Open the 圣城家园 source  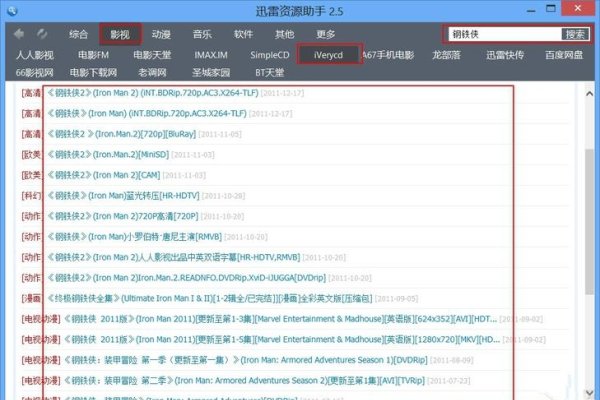(211, 72)
